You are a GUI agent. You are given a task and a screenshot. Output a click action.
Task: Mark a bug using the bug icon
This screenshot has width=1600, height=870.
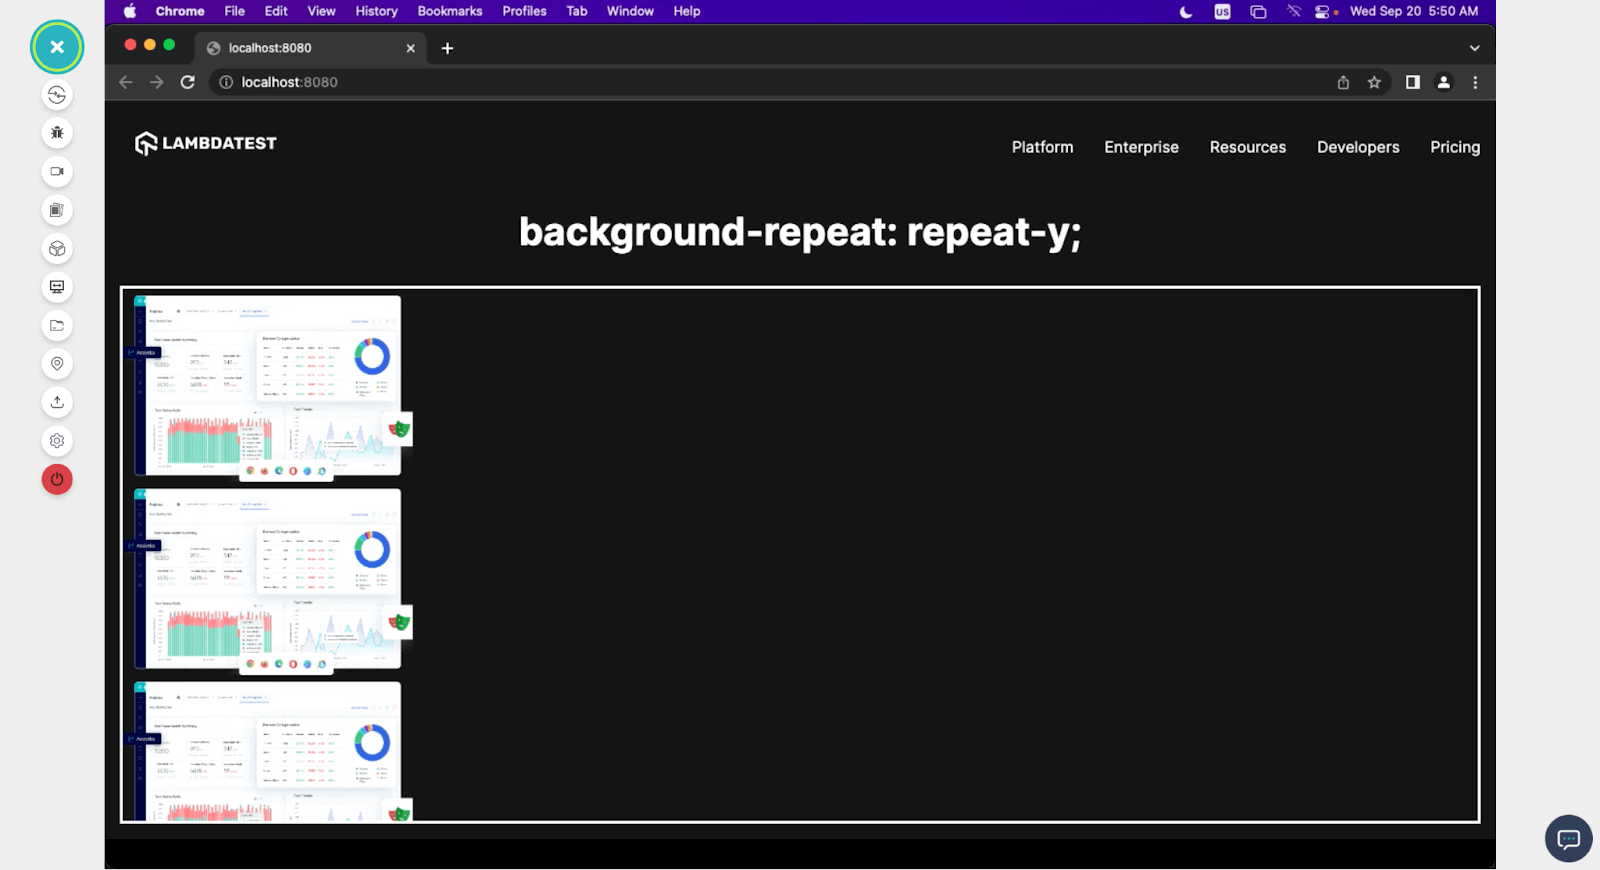point(57,133)
